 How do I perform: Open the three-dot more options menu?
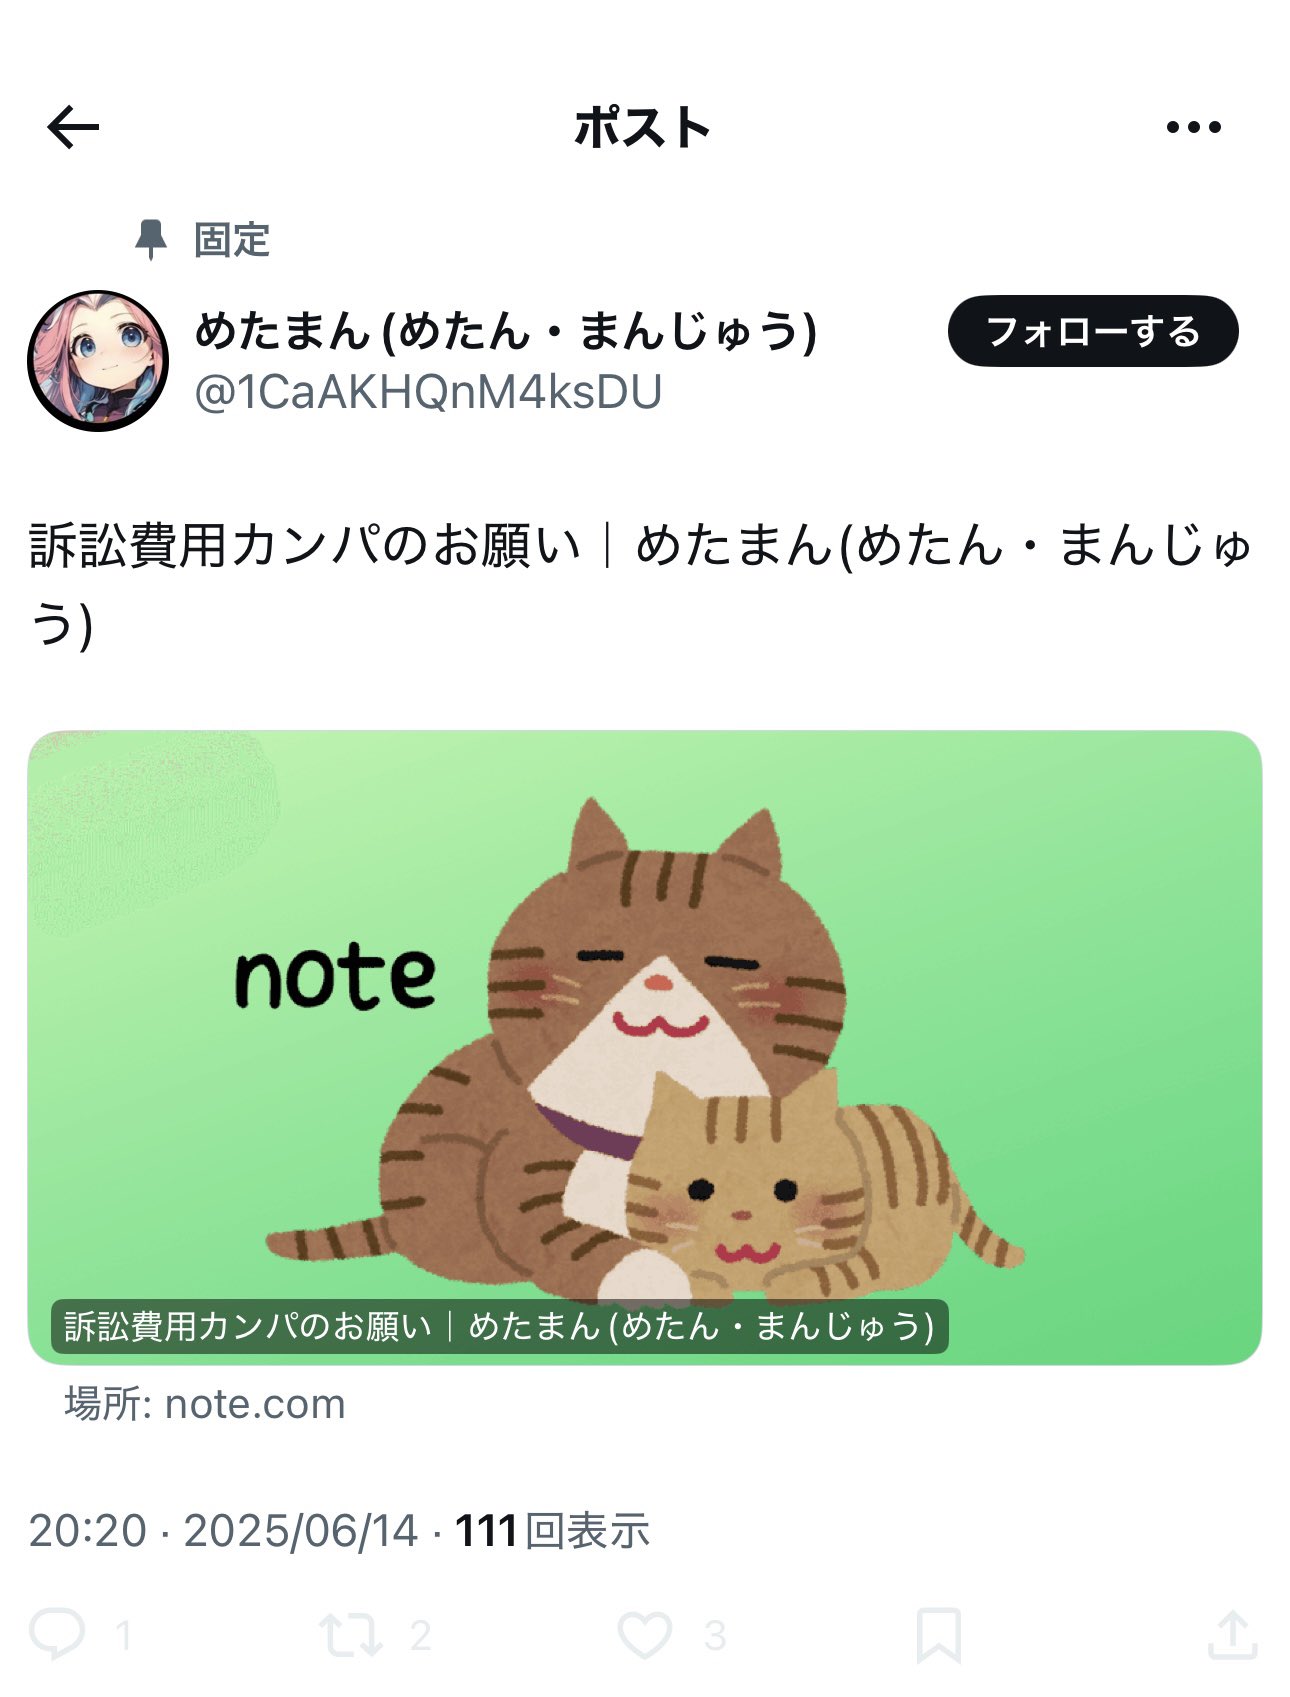(x=1194, y=127)
